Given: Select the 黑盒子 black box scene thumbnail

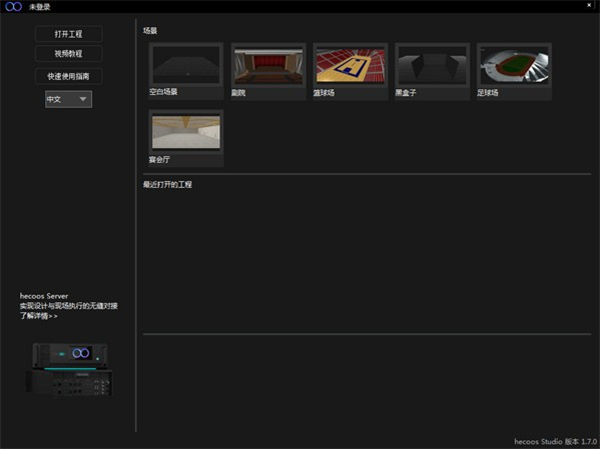Looking at the screenshot, I should point(432,65).
